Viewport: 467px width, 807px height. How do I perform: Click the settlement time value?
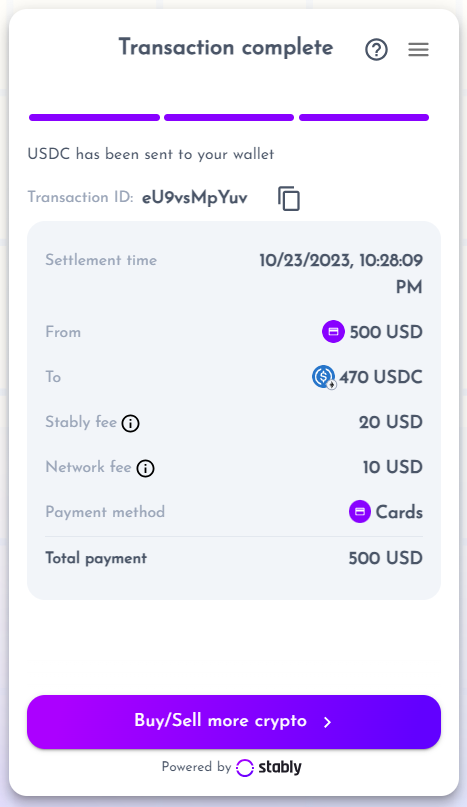341,273
